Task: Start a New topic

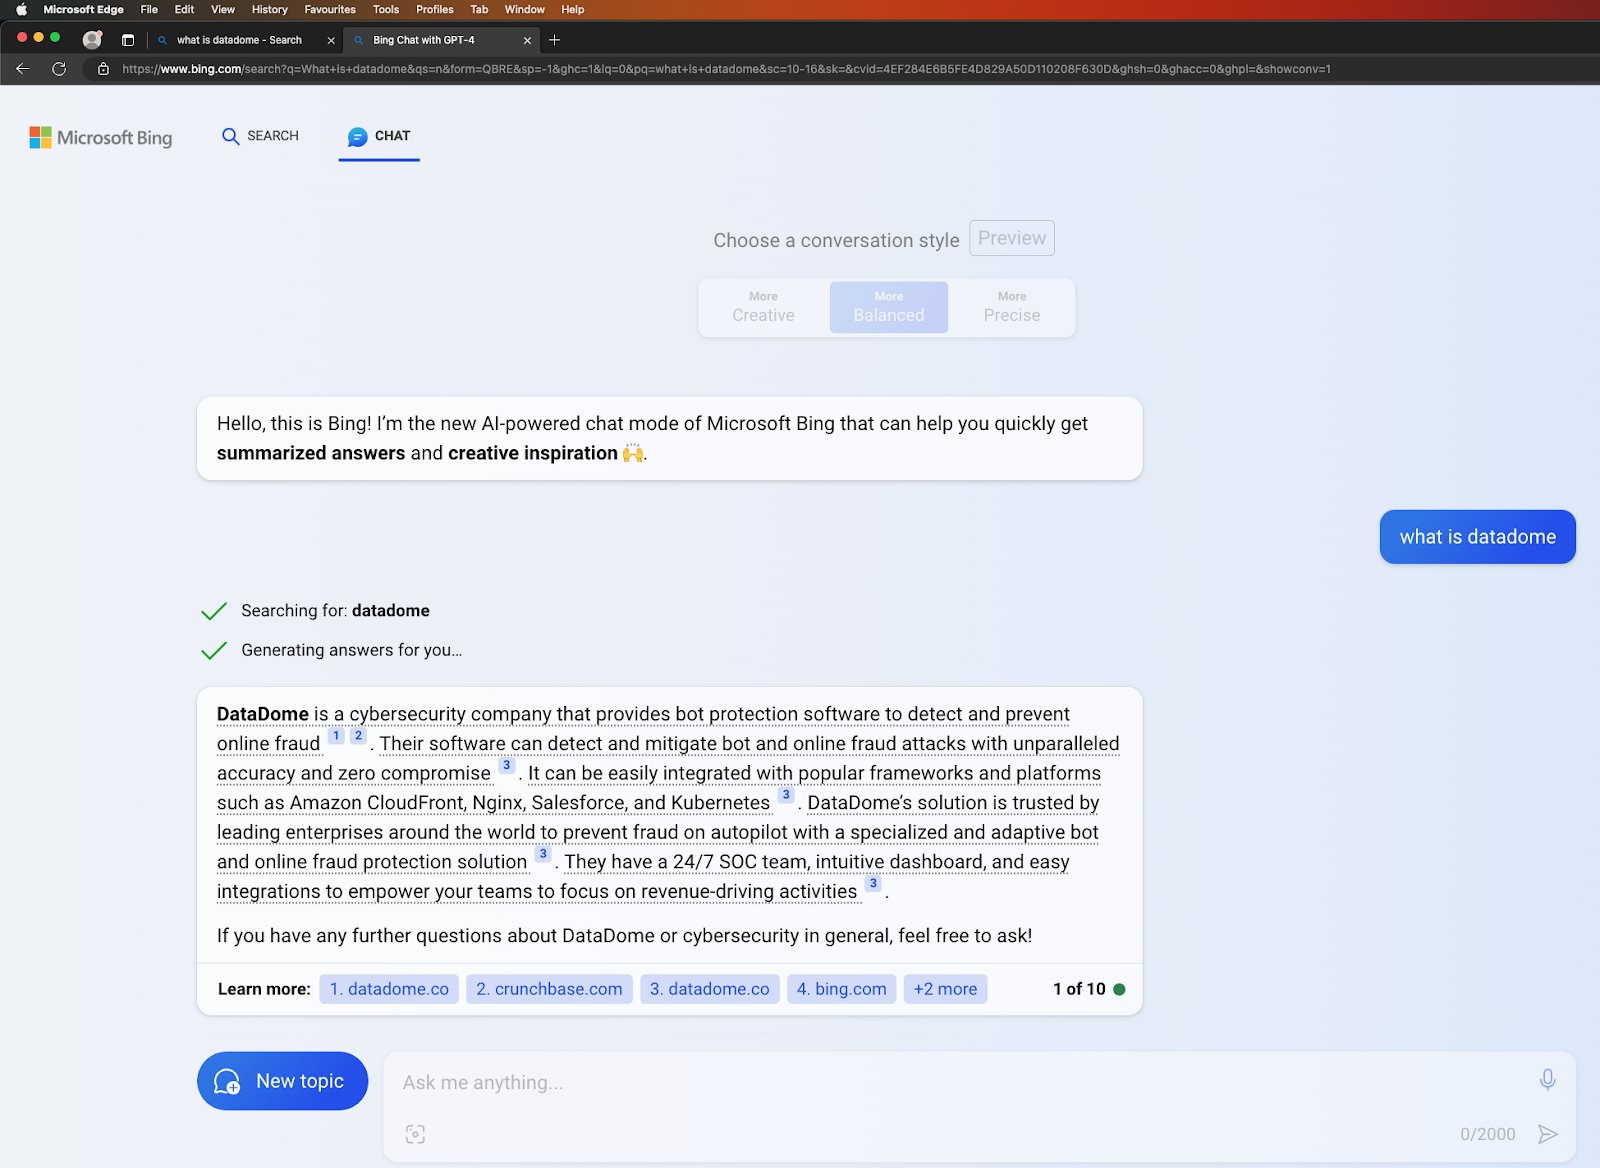Action: coord(282,1081)
